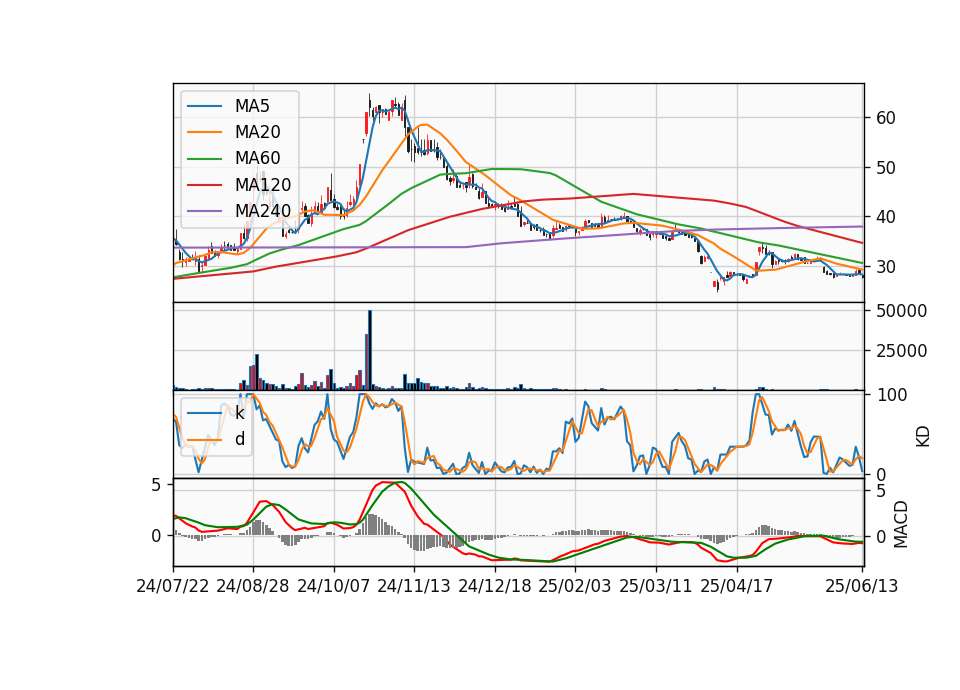The width and height of the screenshot is (960, 690).
Task: Click the 25/02/03 date tick label
Action: coord(575,586)
